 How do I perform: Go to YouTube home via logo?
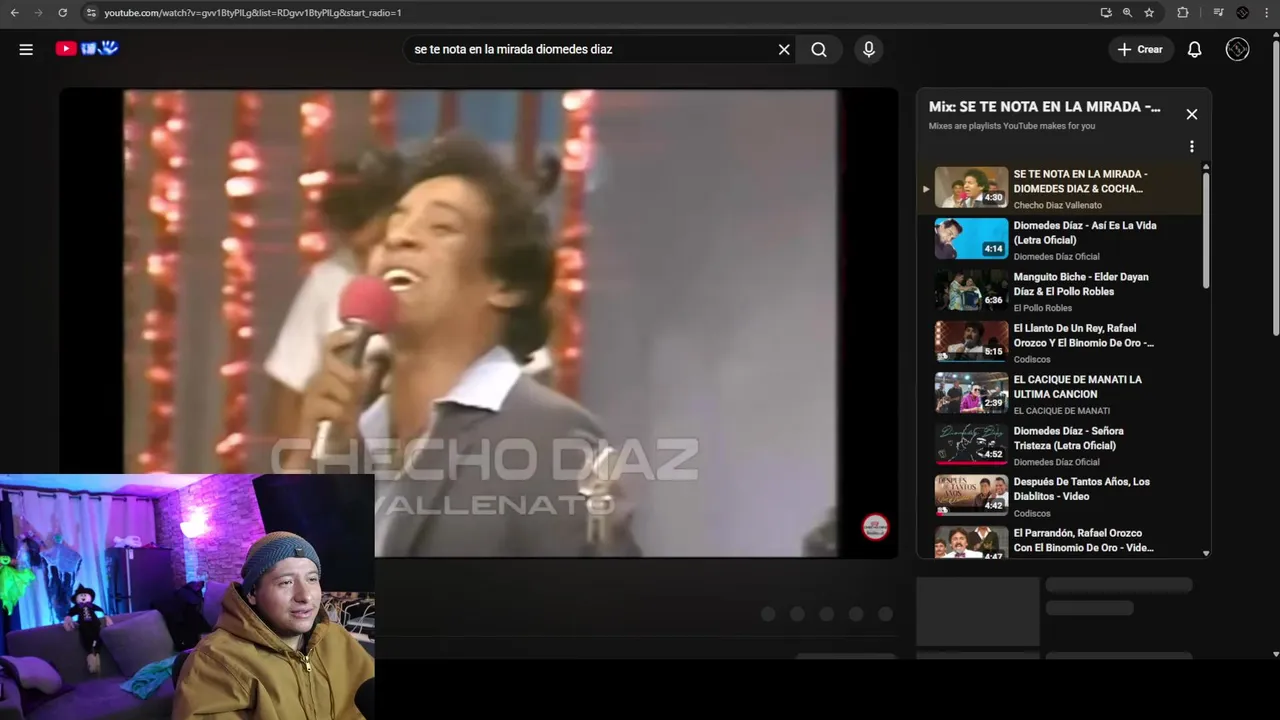[x=87, y=48]
